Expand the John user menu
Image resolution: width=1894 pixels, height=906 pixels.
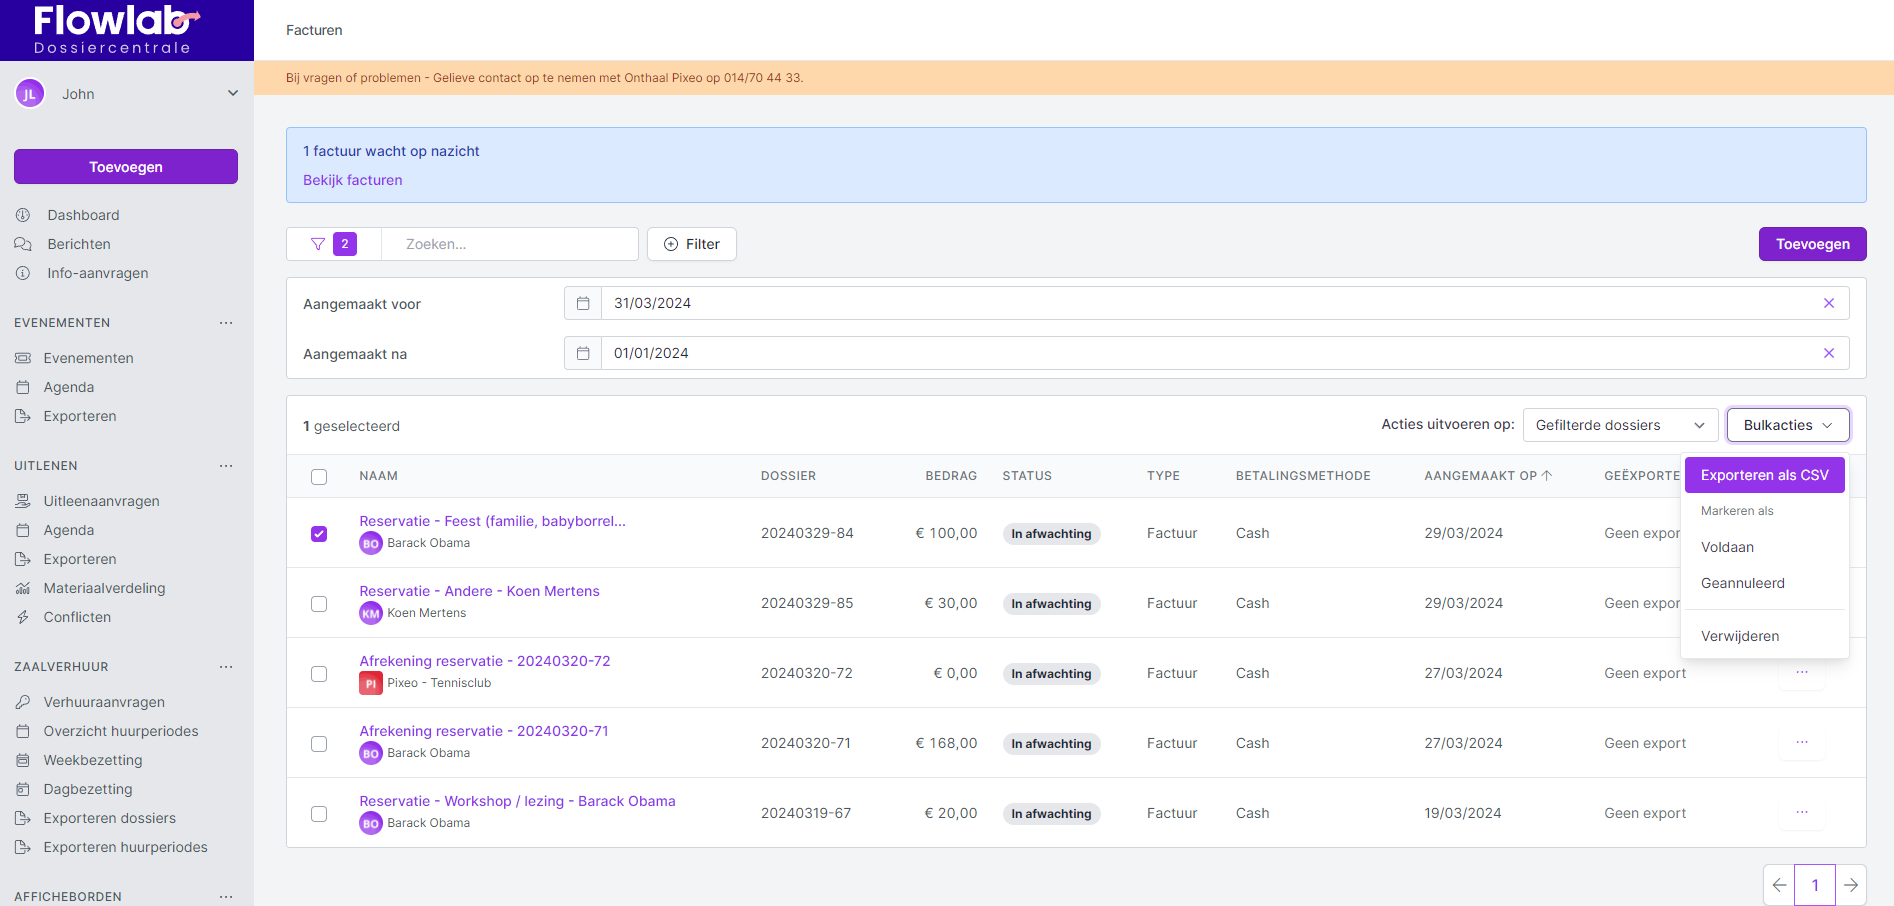[x=232, y=94]
